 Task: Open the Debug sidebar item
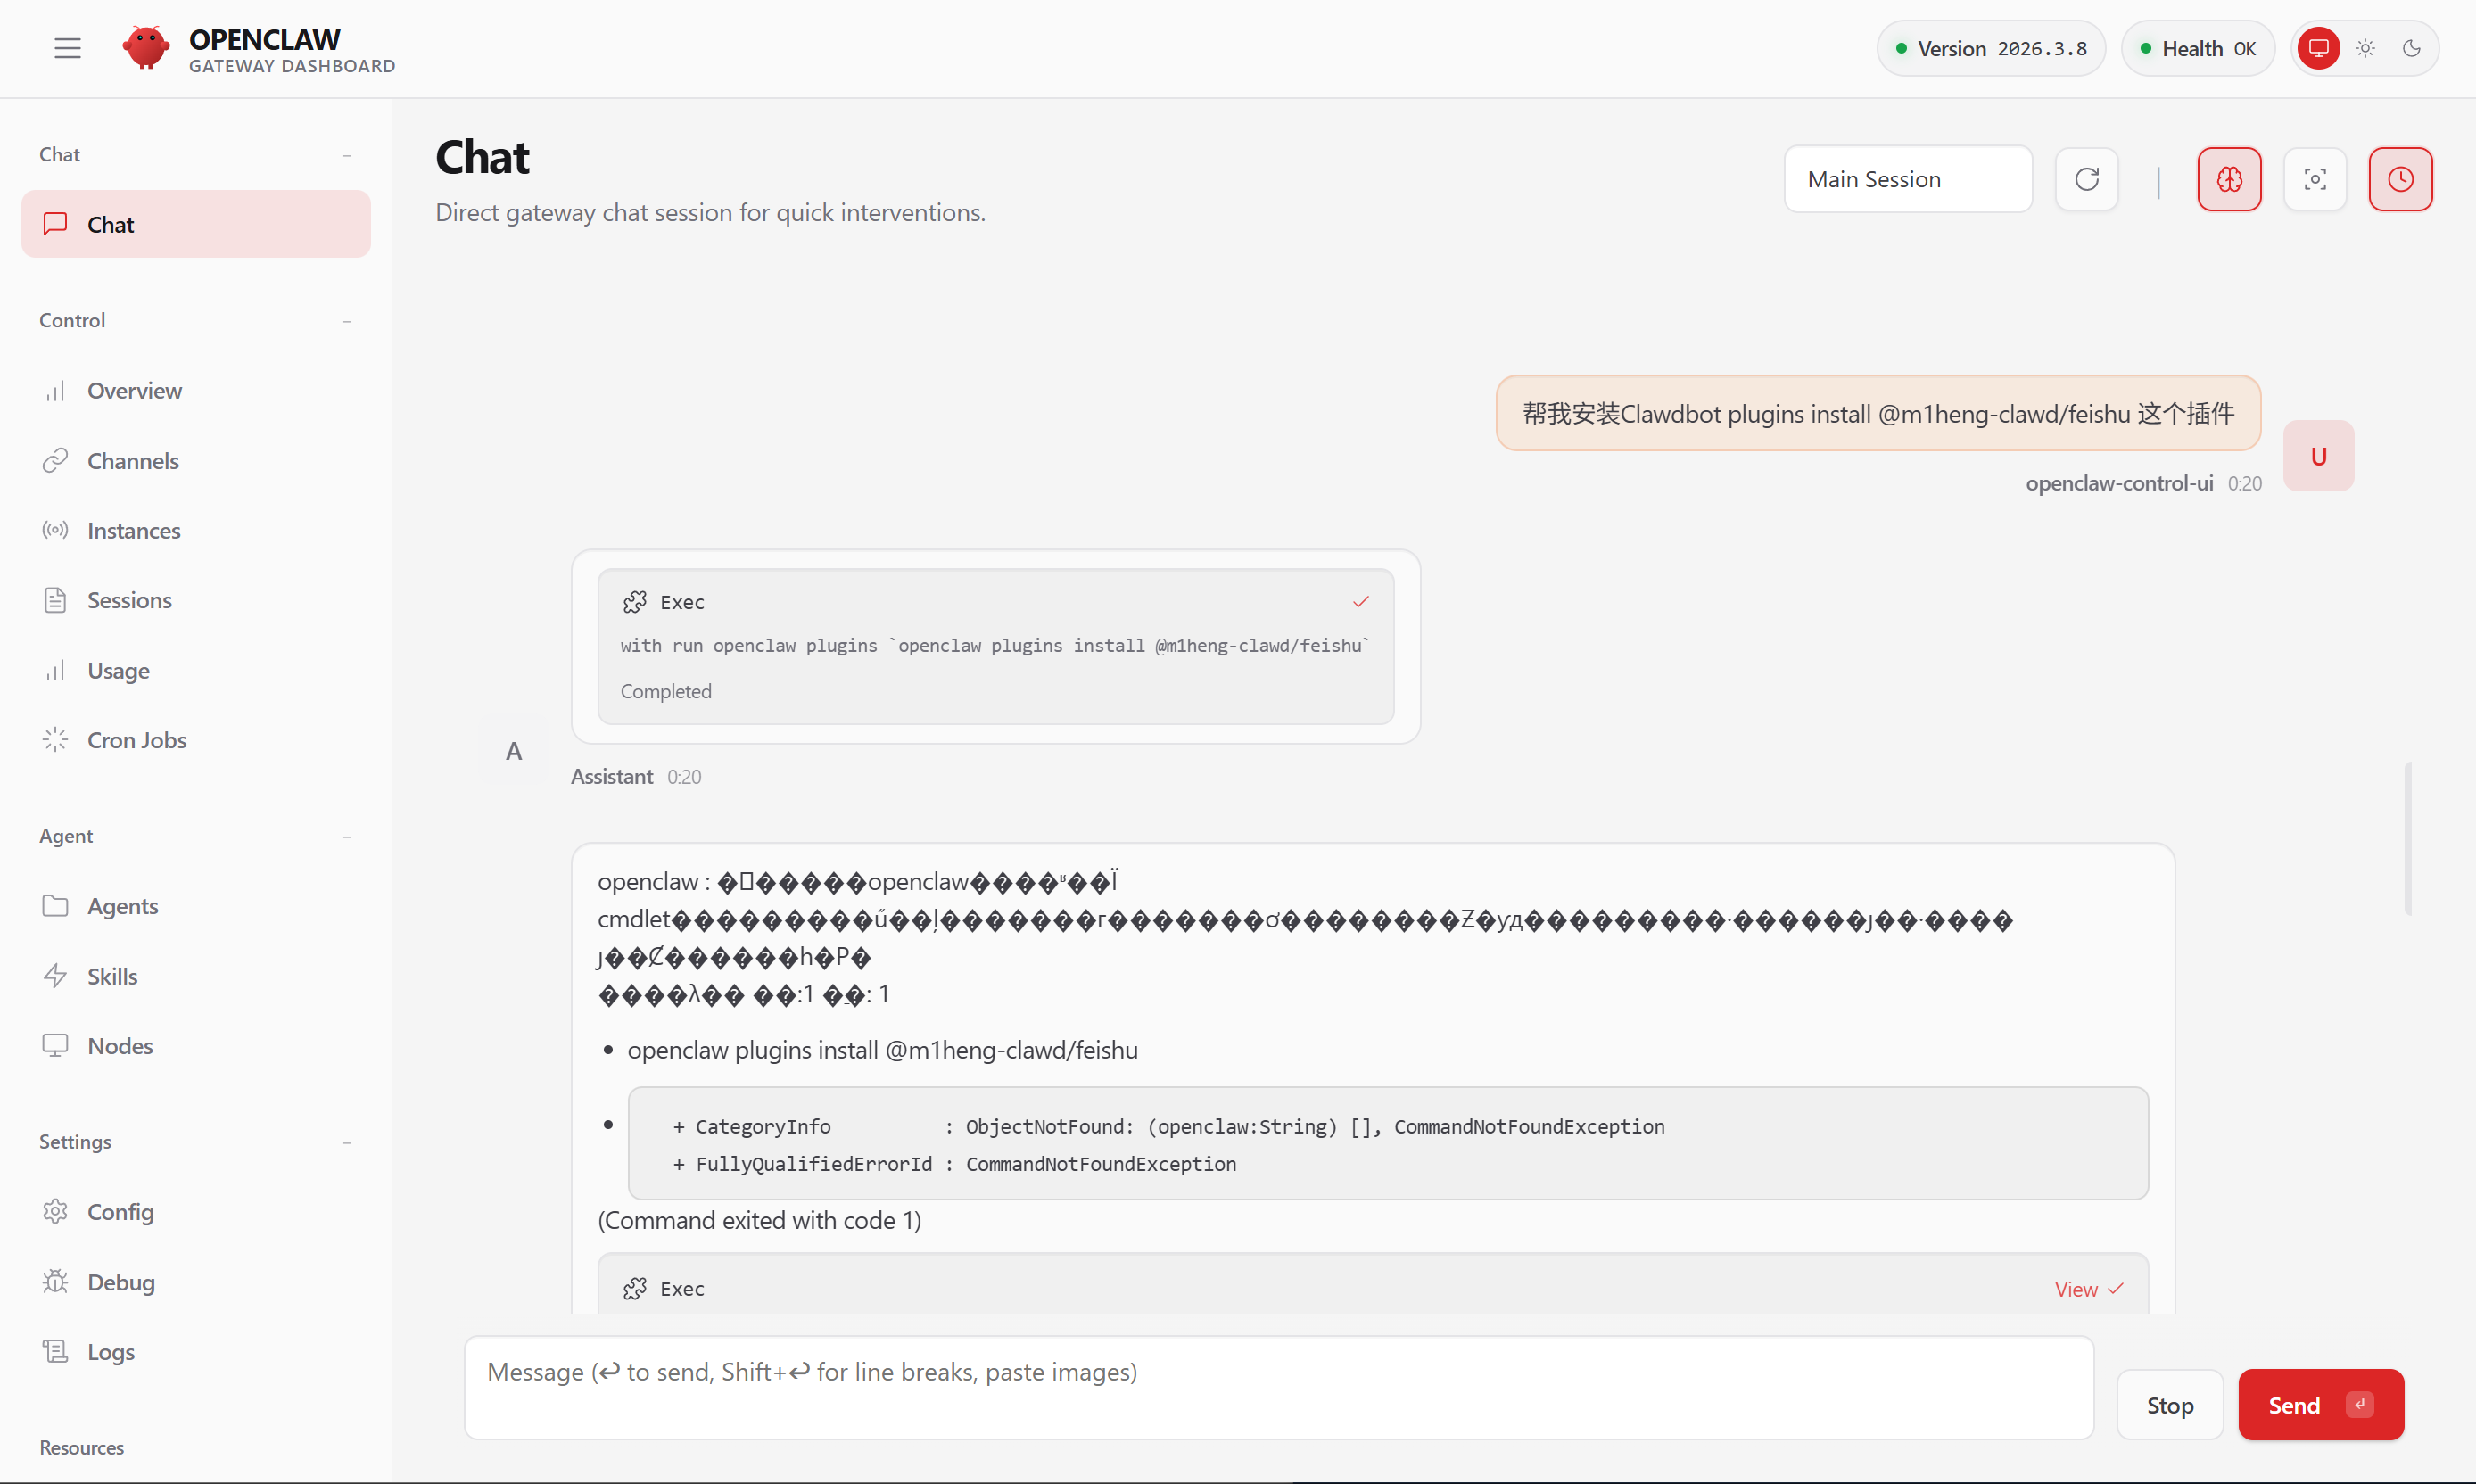pyautogui.click(x=120, y=1282)
